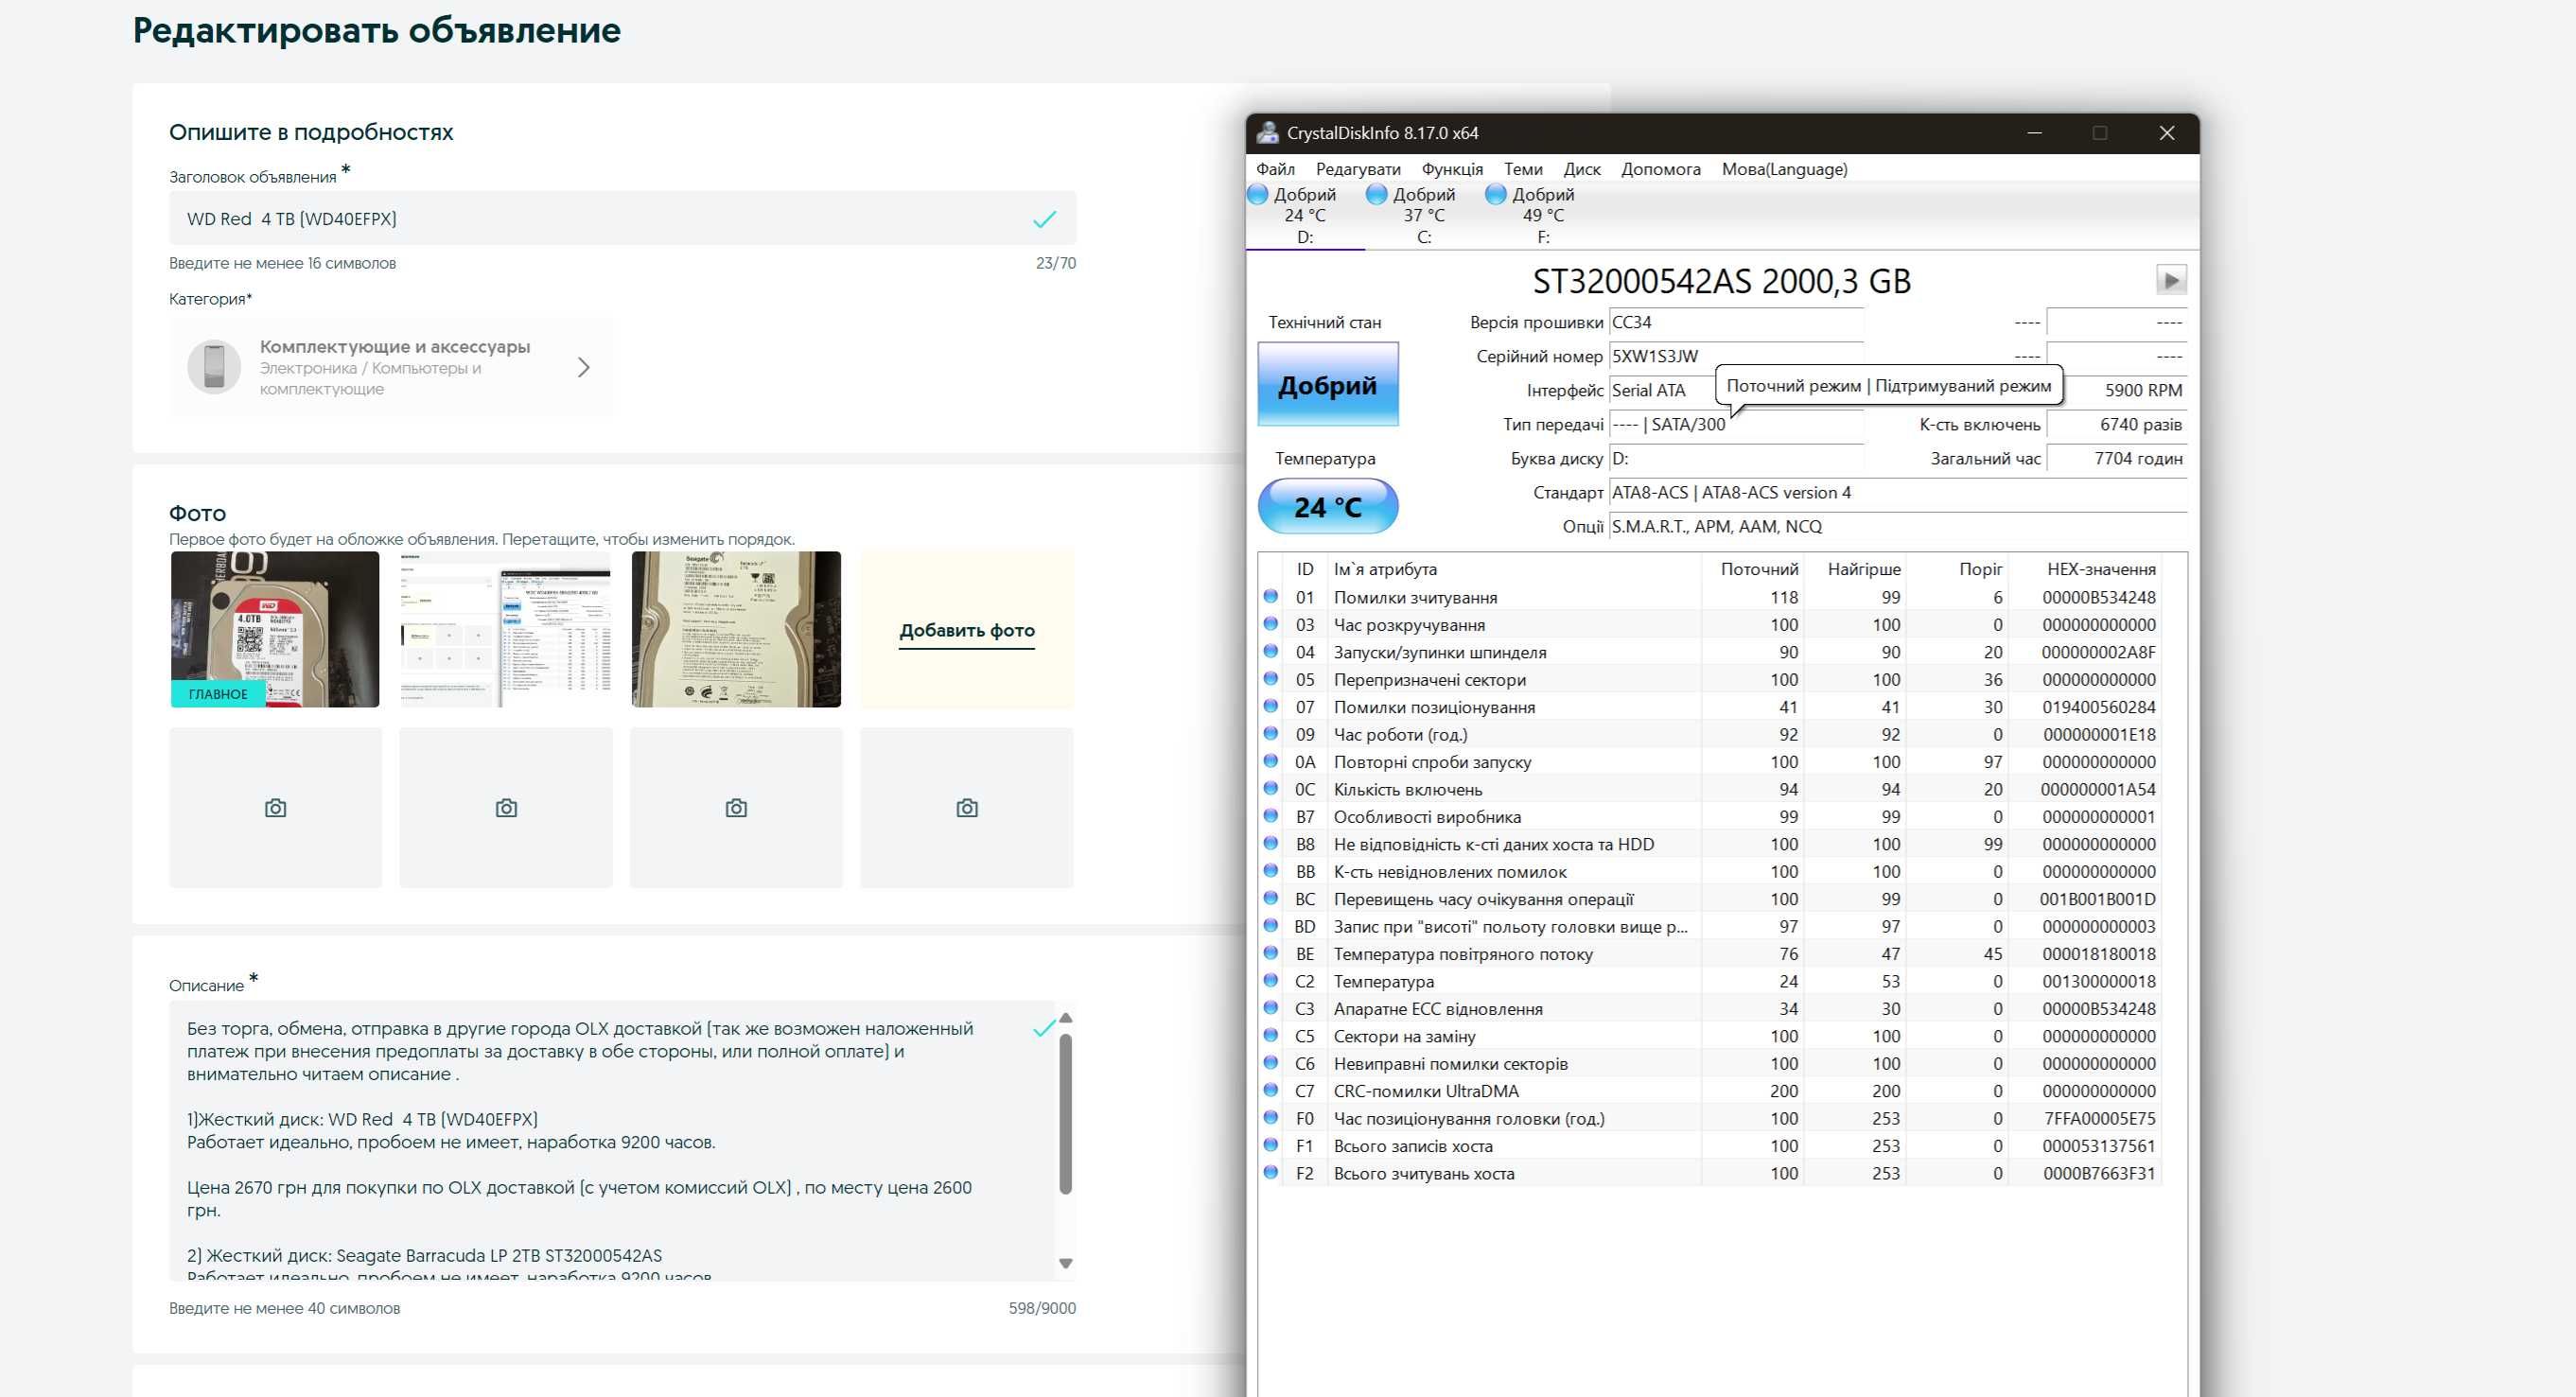2576x1397 pixels.
Task: Click status dot for attribute 09 Час роботи
Action: coord(1270,734)
